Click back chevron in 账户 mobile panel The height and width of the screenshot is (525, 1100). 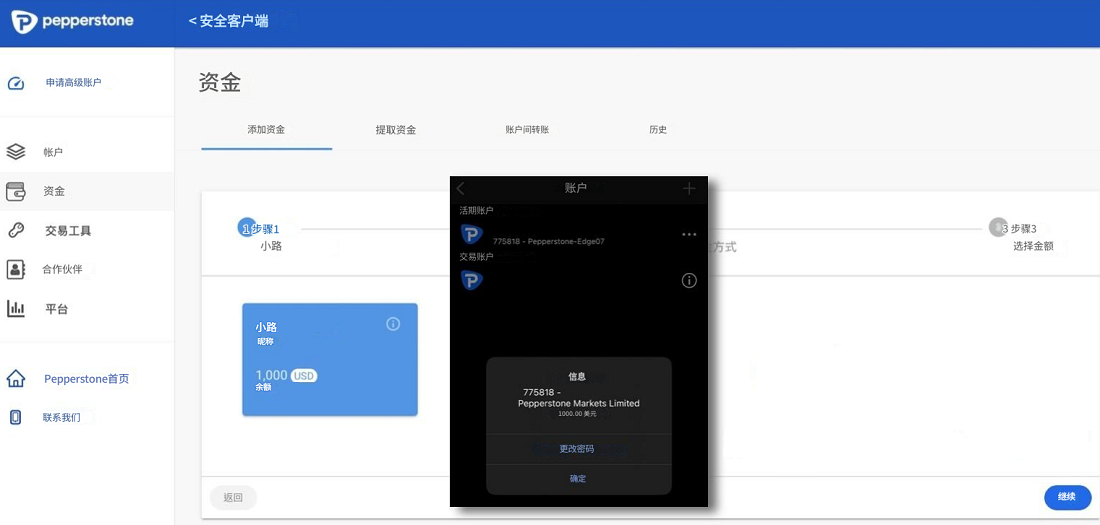pyautogui.click(x=461, y=188)
